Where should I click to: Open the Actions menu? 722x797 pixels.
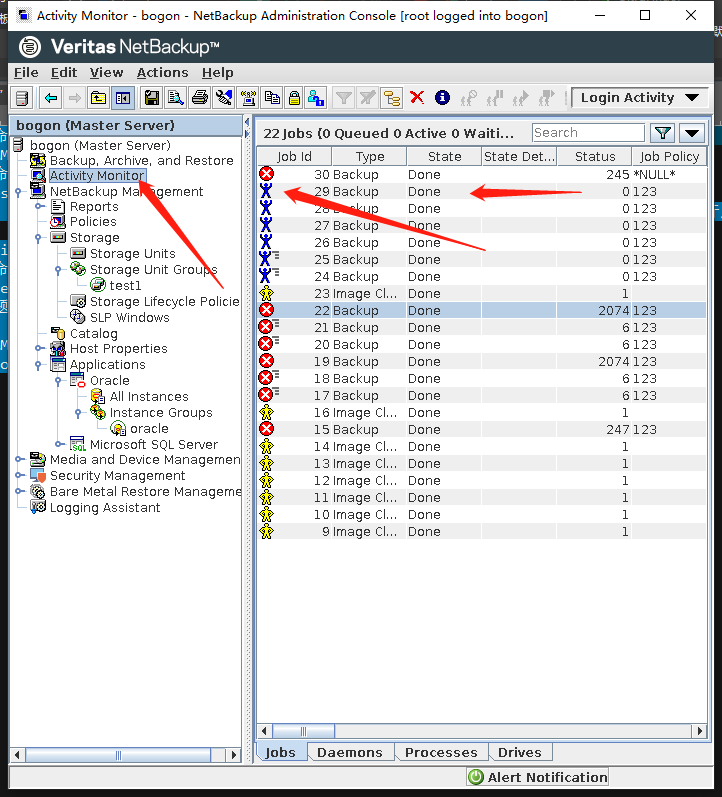(x=162, y=73)
